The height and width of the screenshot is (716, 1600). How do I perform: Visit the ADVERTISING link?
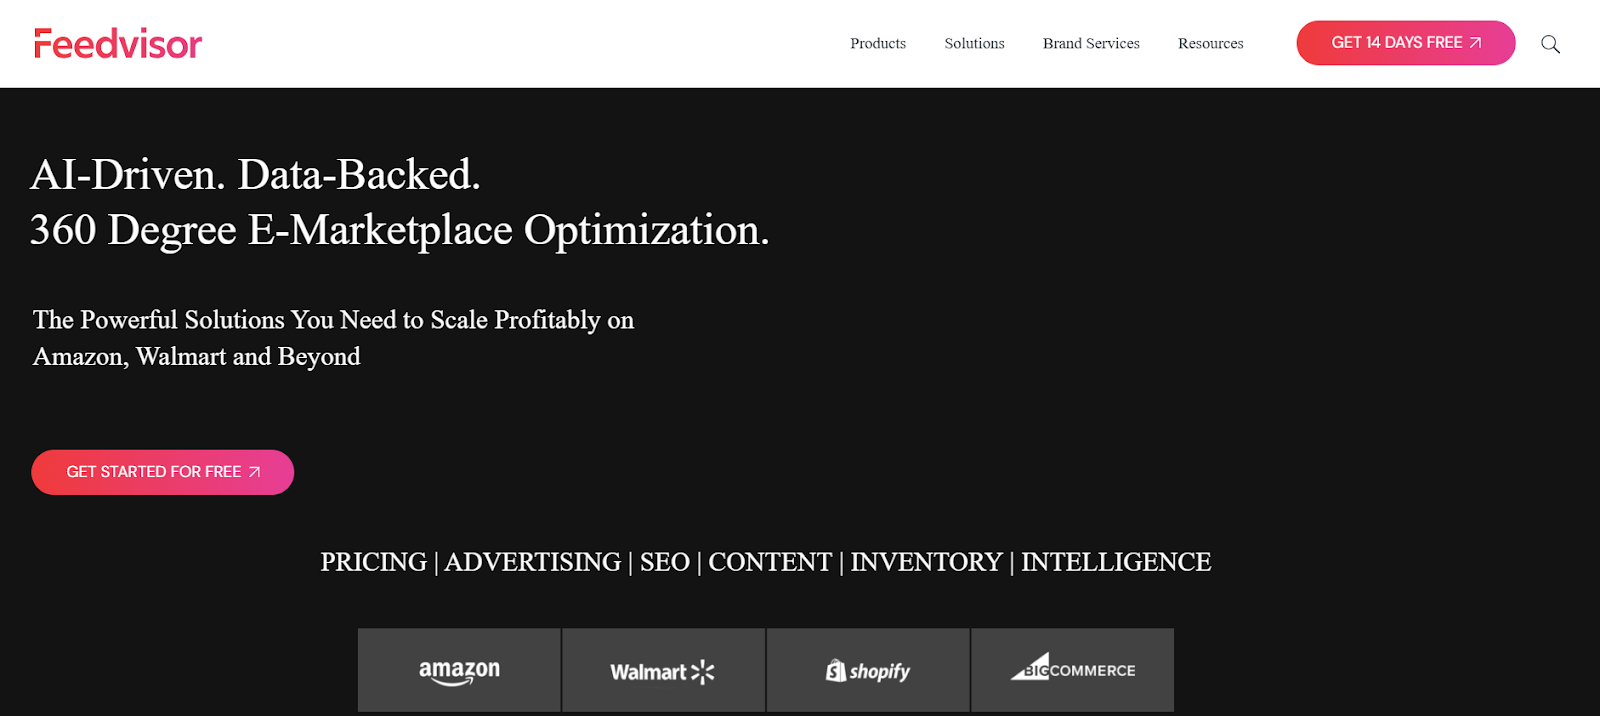[x=533, y=562]
